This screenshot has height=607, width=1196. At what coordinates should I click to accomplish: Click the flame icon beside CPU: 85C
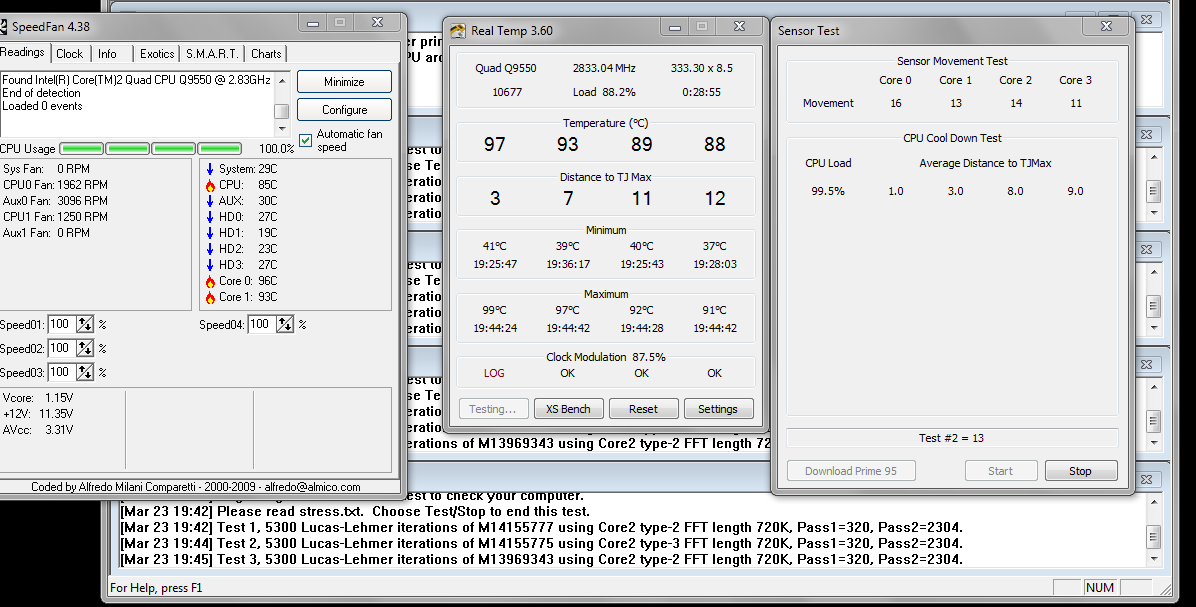click(x=210, y=185)
